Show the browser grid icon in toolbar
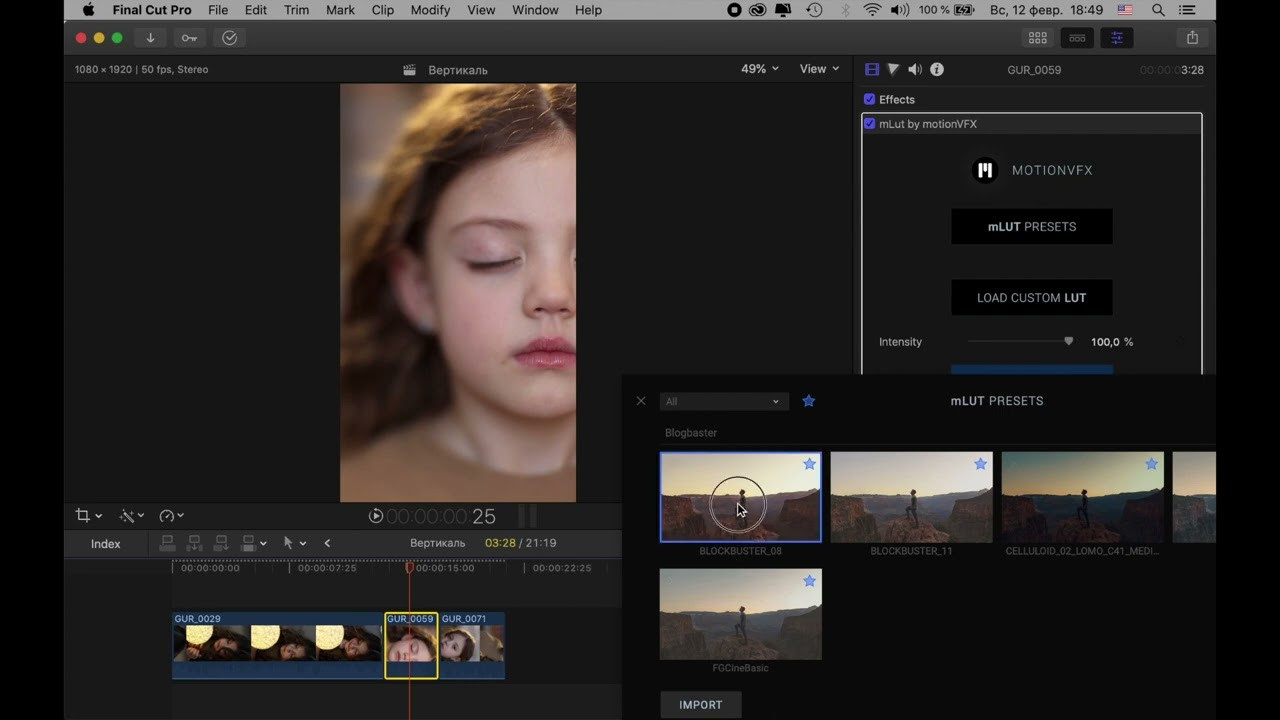1280x720 pixels. (x=1038, y=38)
